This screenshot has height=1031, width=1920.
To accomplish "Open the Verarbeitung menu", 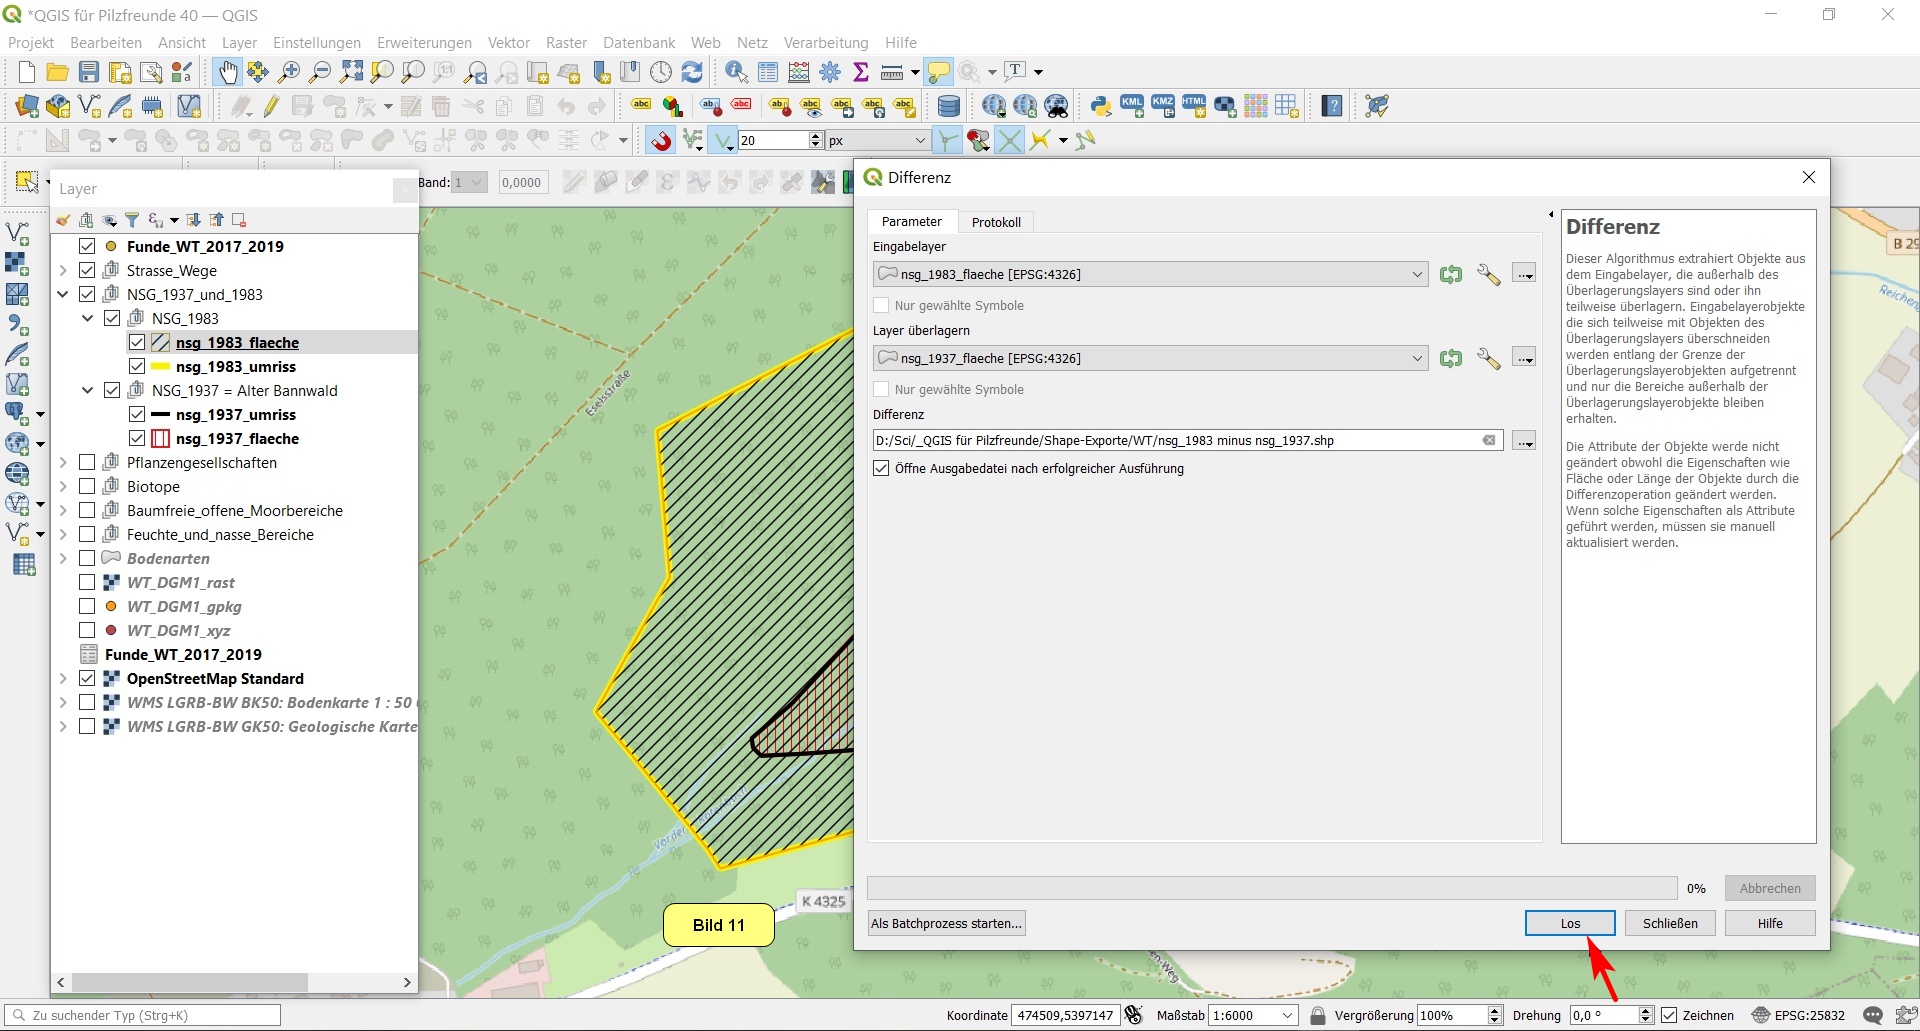I will 825,42.
